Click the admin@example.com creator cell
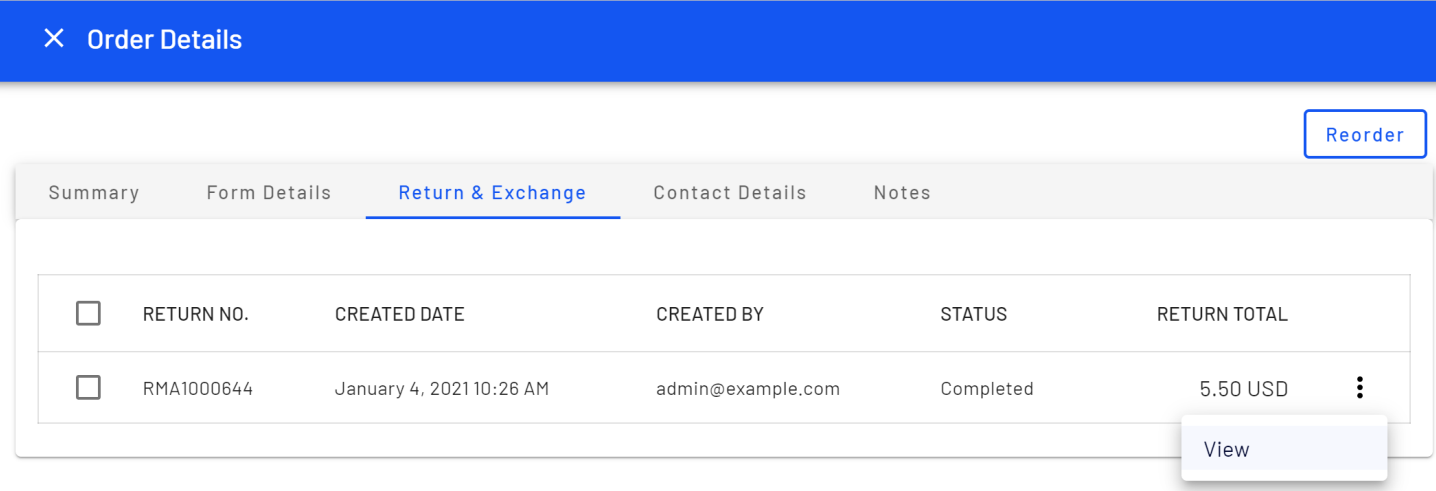Viewport: 1436px width, 491px height. 747,389
